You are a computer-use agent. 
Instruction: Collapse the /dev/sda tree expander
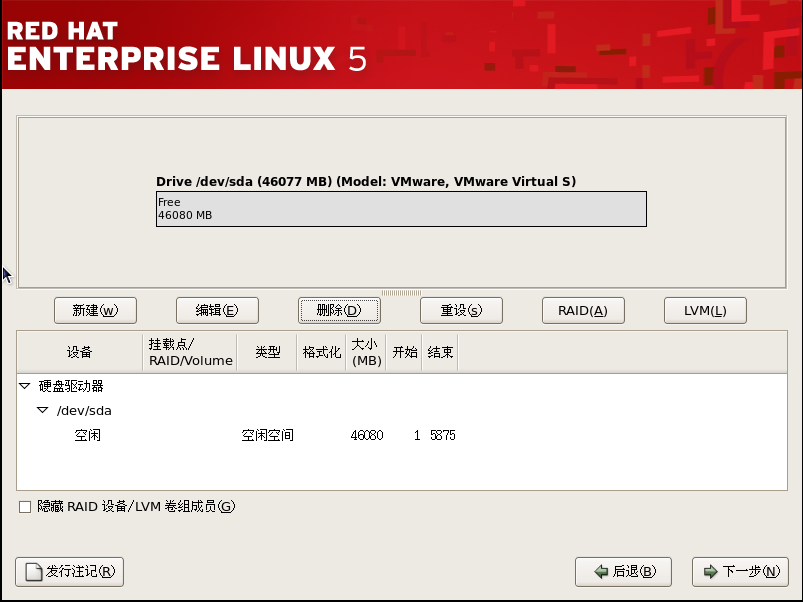43,411
